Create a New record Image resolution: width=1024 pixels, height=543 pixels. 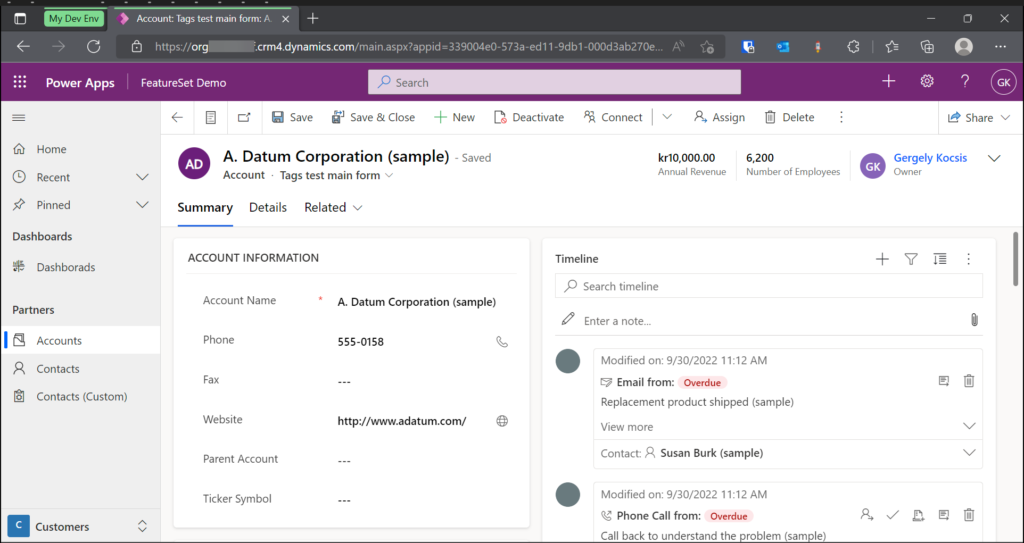coord(455,118)
